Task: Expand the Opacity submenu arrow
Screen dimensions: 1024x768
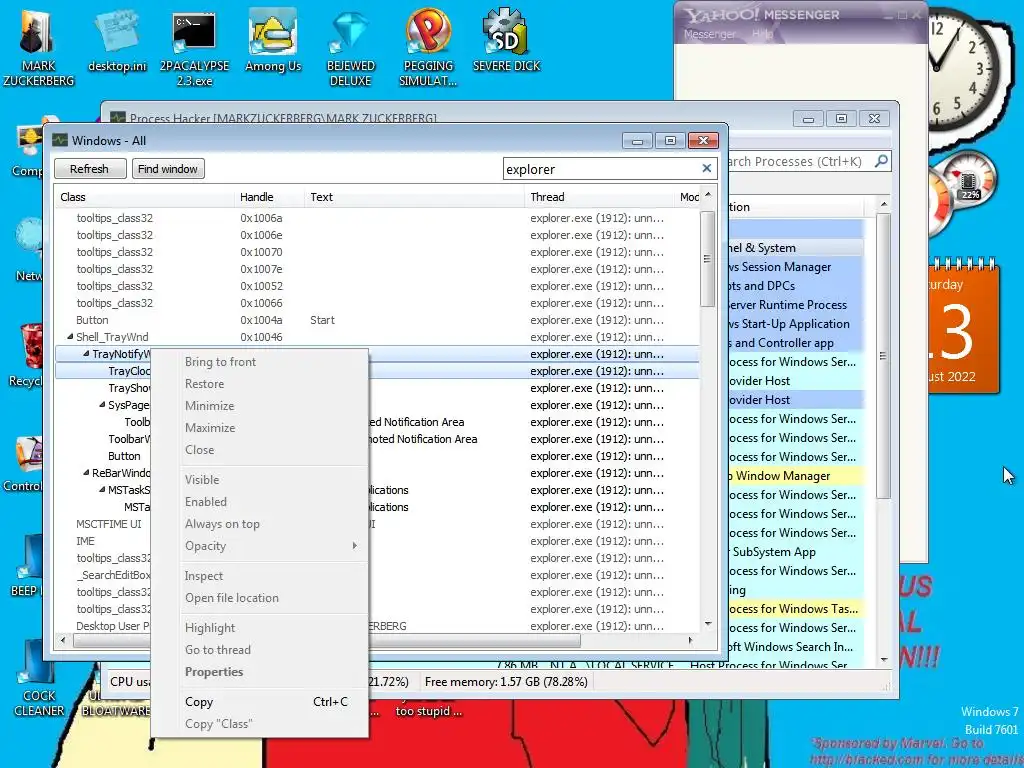Action: 355,546
